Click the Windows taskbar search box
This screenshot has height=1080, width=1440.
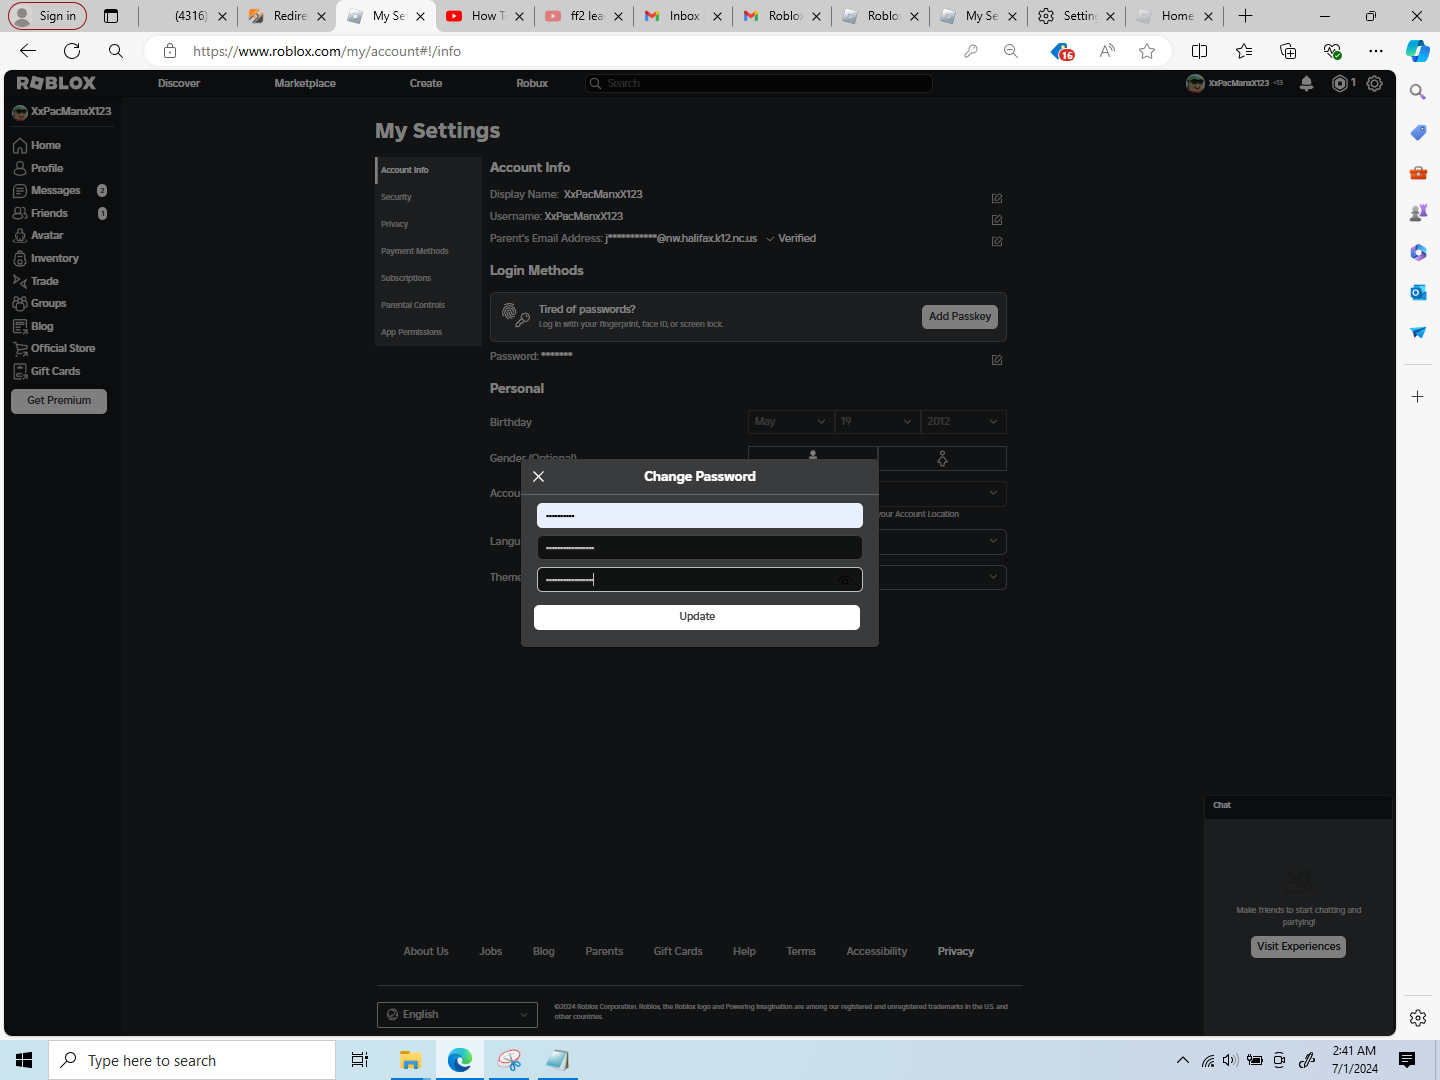tap(192, 1060)
